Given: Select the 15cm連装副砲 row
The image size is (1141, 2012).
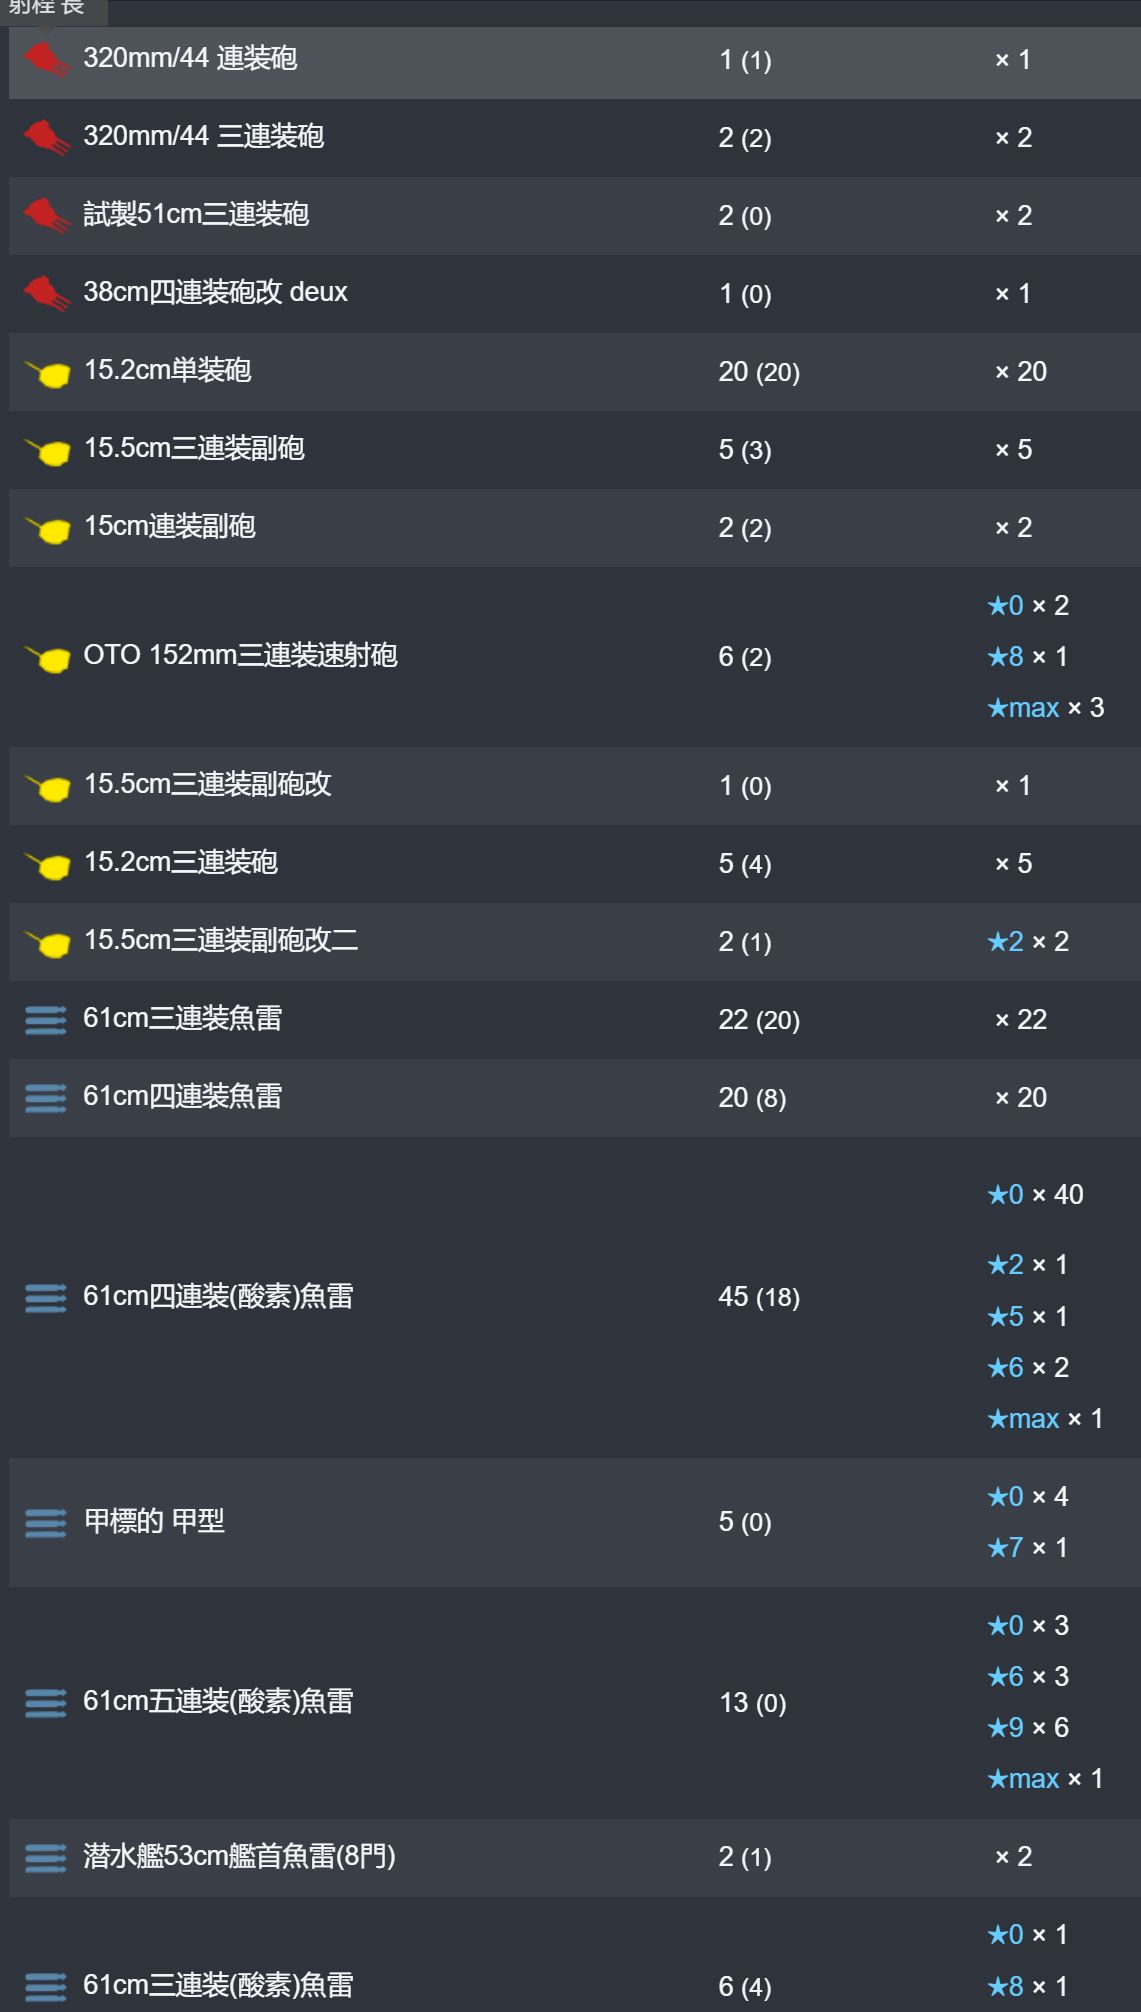Looking at the screenshot, I should (575, 527).
